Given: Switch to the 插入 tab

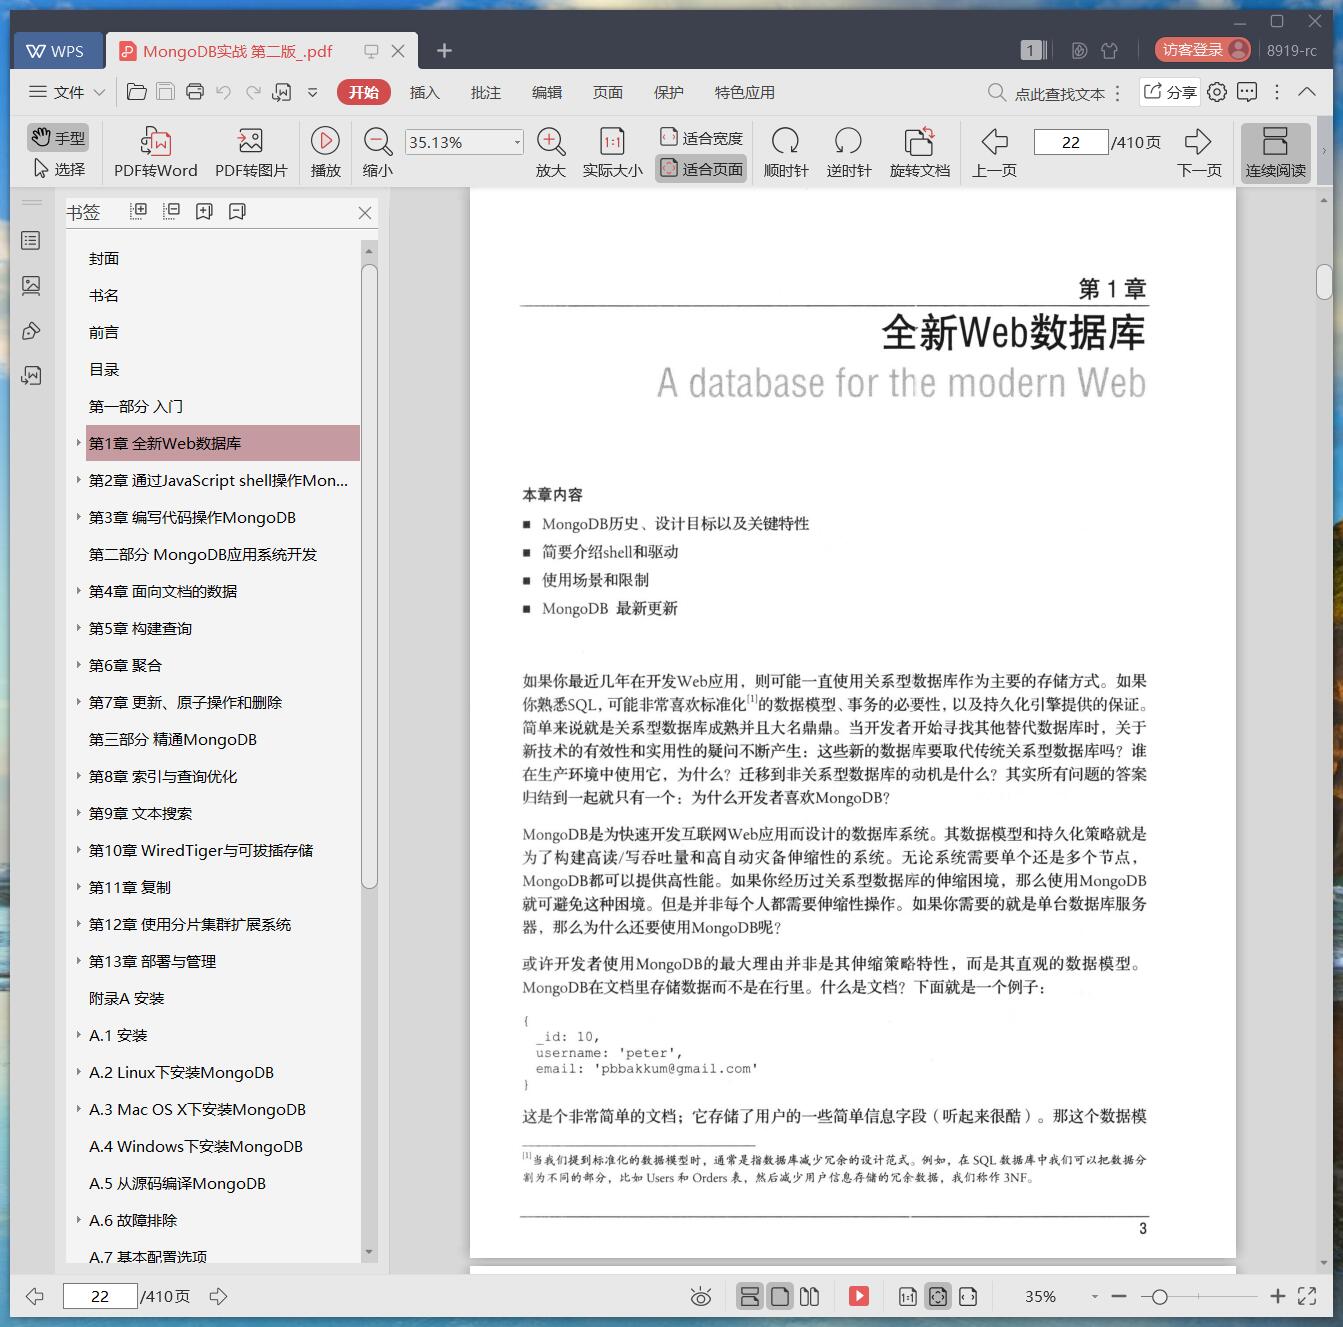Looking at the screenshot, I should pos(424,92).
